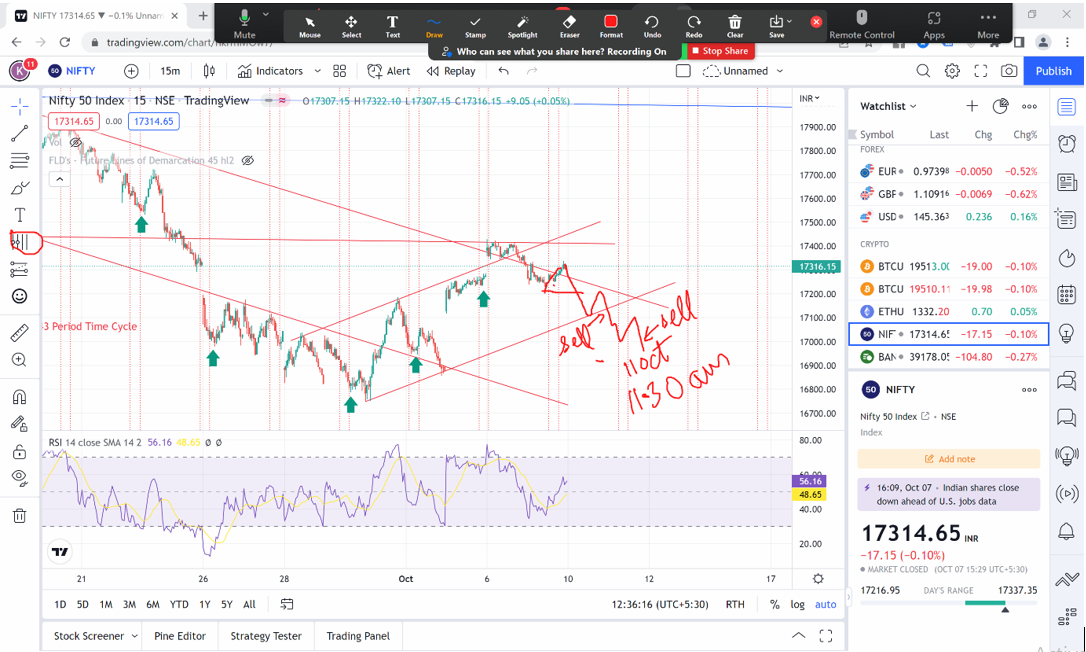Pick the chart text tool
The width and height of the screenshot is (1086, 652).
(x=19, y=215)
